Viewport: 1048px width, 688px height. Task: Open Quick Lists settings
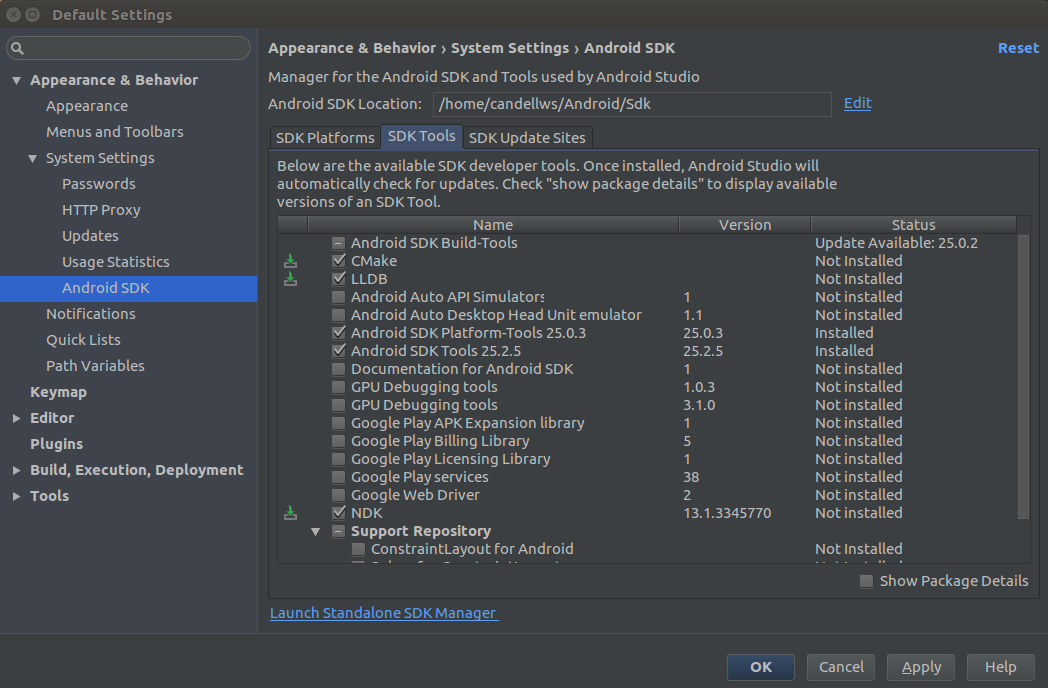click(x=84, y=340)
